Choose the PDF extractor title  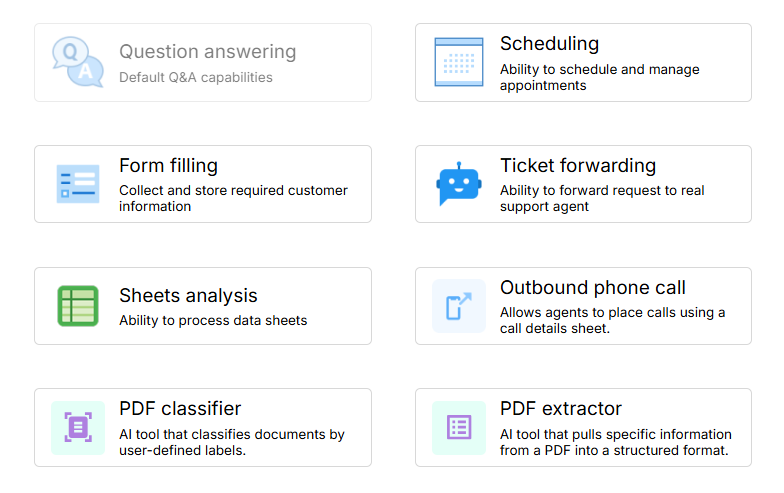pyautogui.click(x=561, y=409)
